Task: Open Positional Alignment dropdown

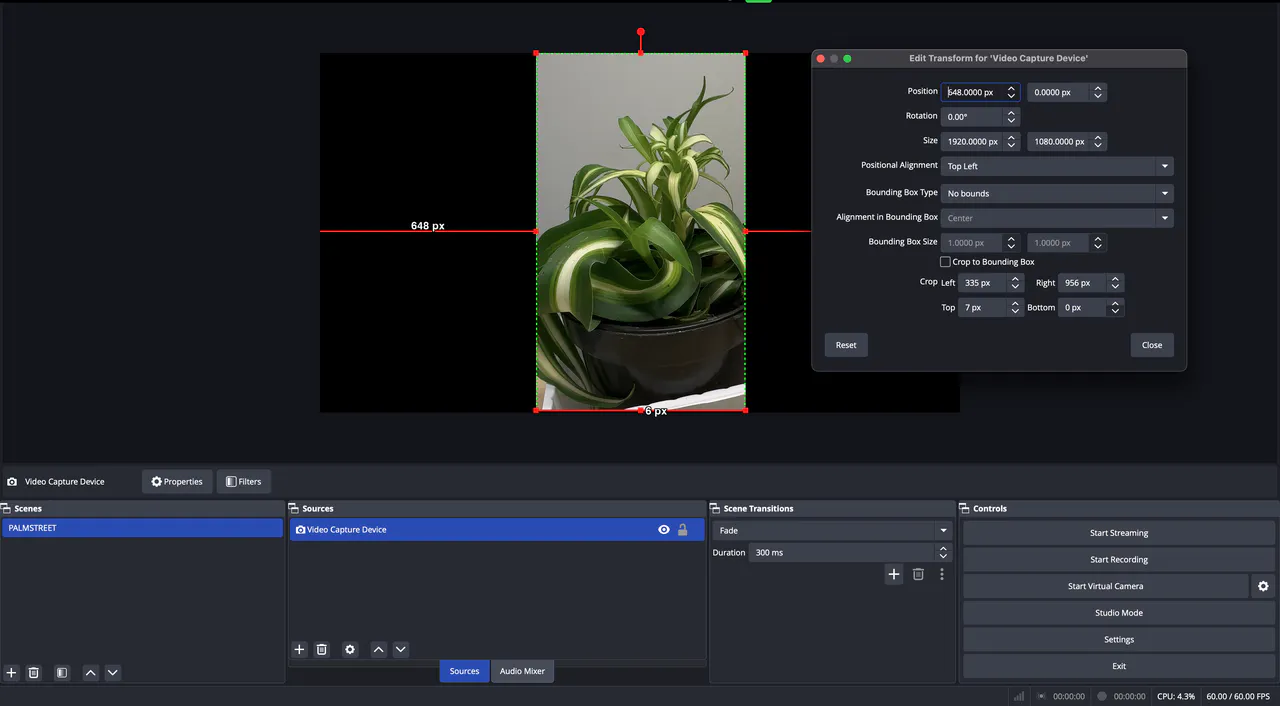Action: 1056,166
